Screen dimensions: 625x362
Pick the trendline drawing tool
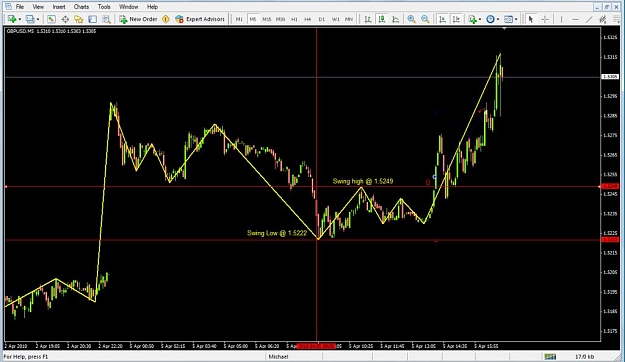pos(589,19)
